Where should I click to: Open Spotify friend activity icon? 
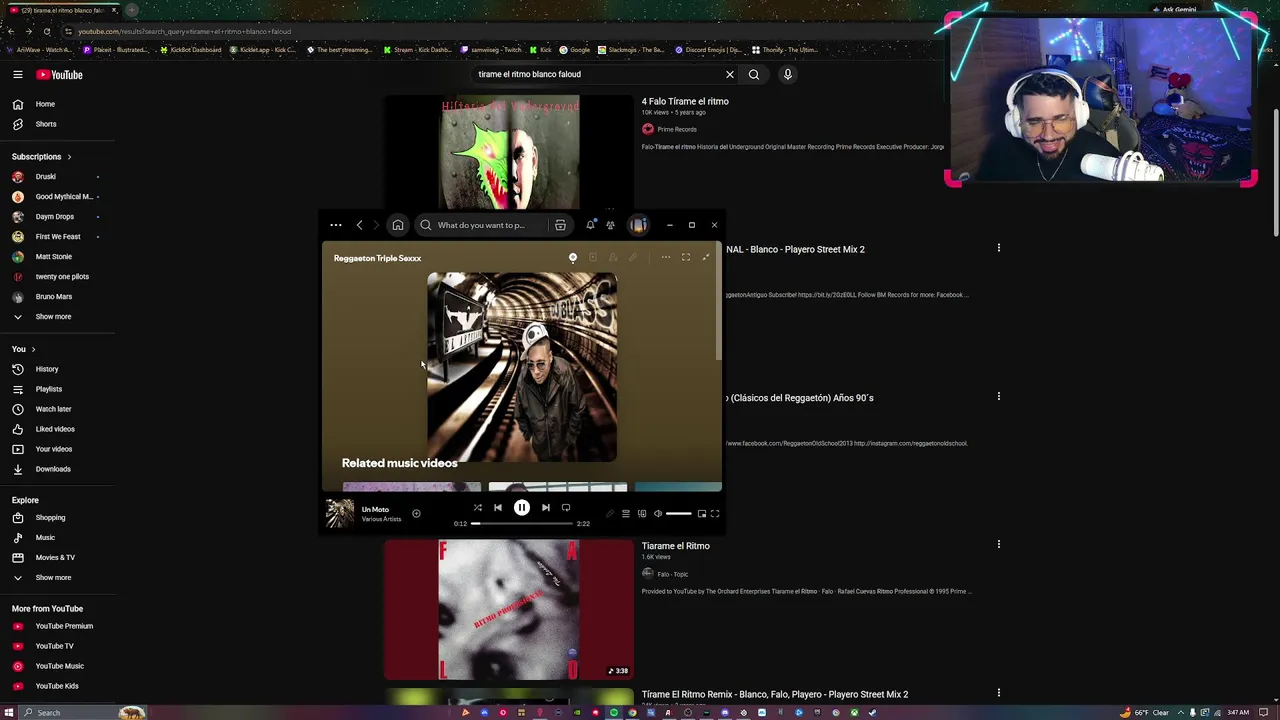tap(610, 225)
